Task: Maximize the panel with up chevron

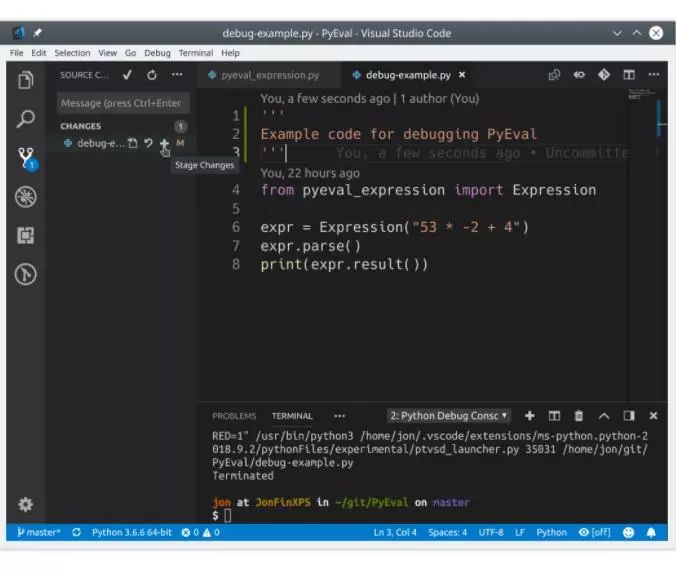Action: (604, 416)
